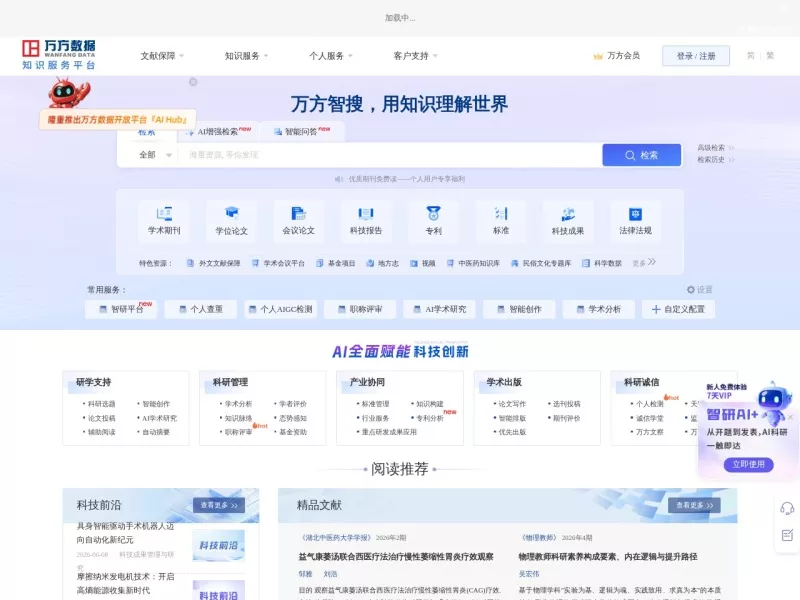Screen dimensions: 800x600
Task: Open the 智研平台 service button
Action: 121,309
